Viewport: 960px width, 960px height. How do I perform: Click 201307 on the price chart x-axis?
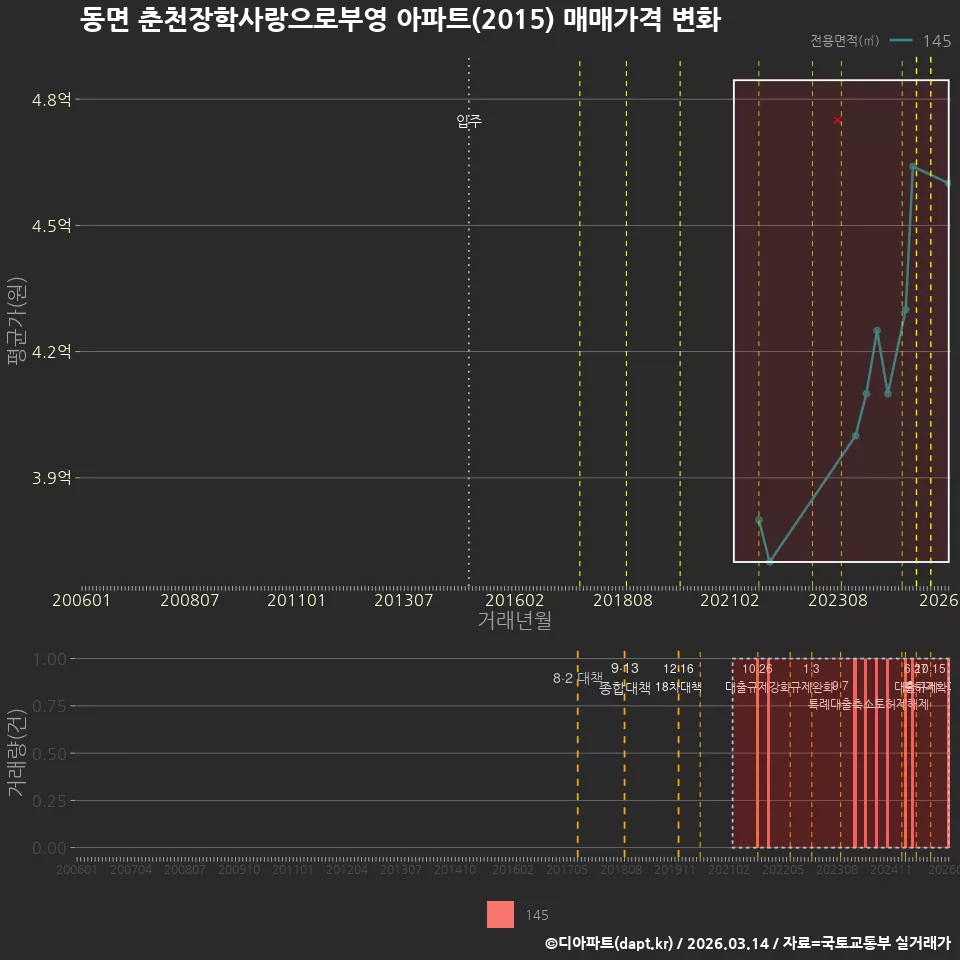click(403, 600)
